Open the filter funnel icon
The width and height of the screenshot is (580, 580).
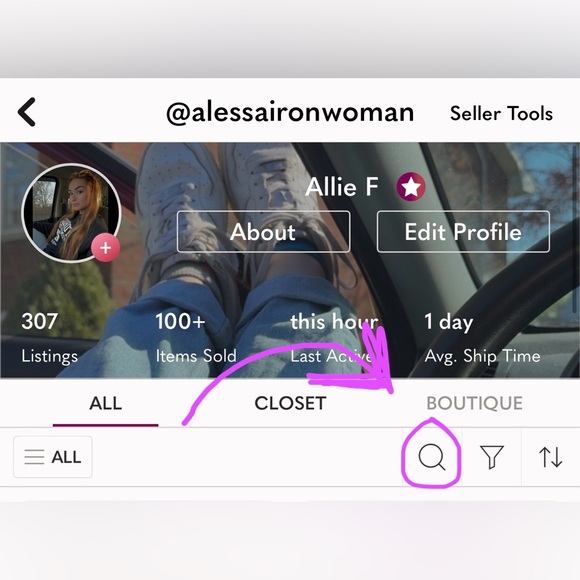coord(492,457)
